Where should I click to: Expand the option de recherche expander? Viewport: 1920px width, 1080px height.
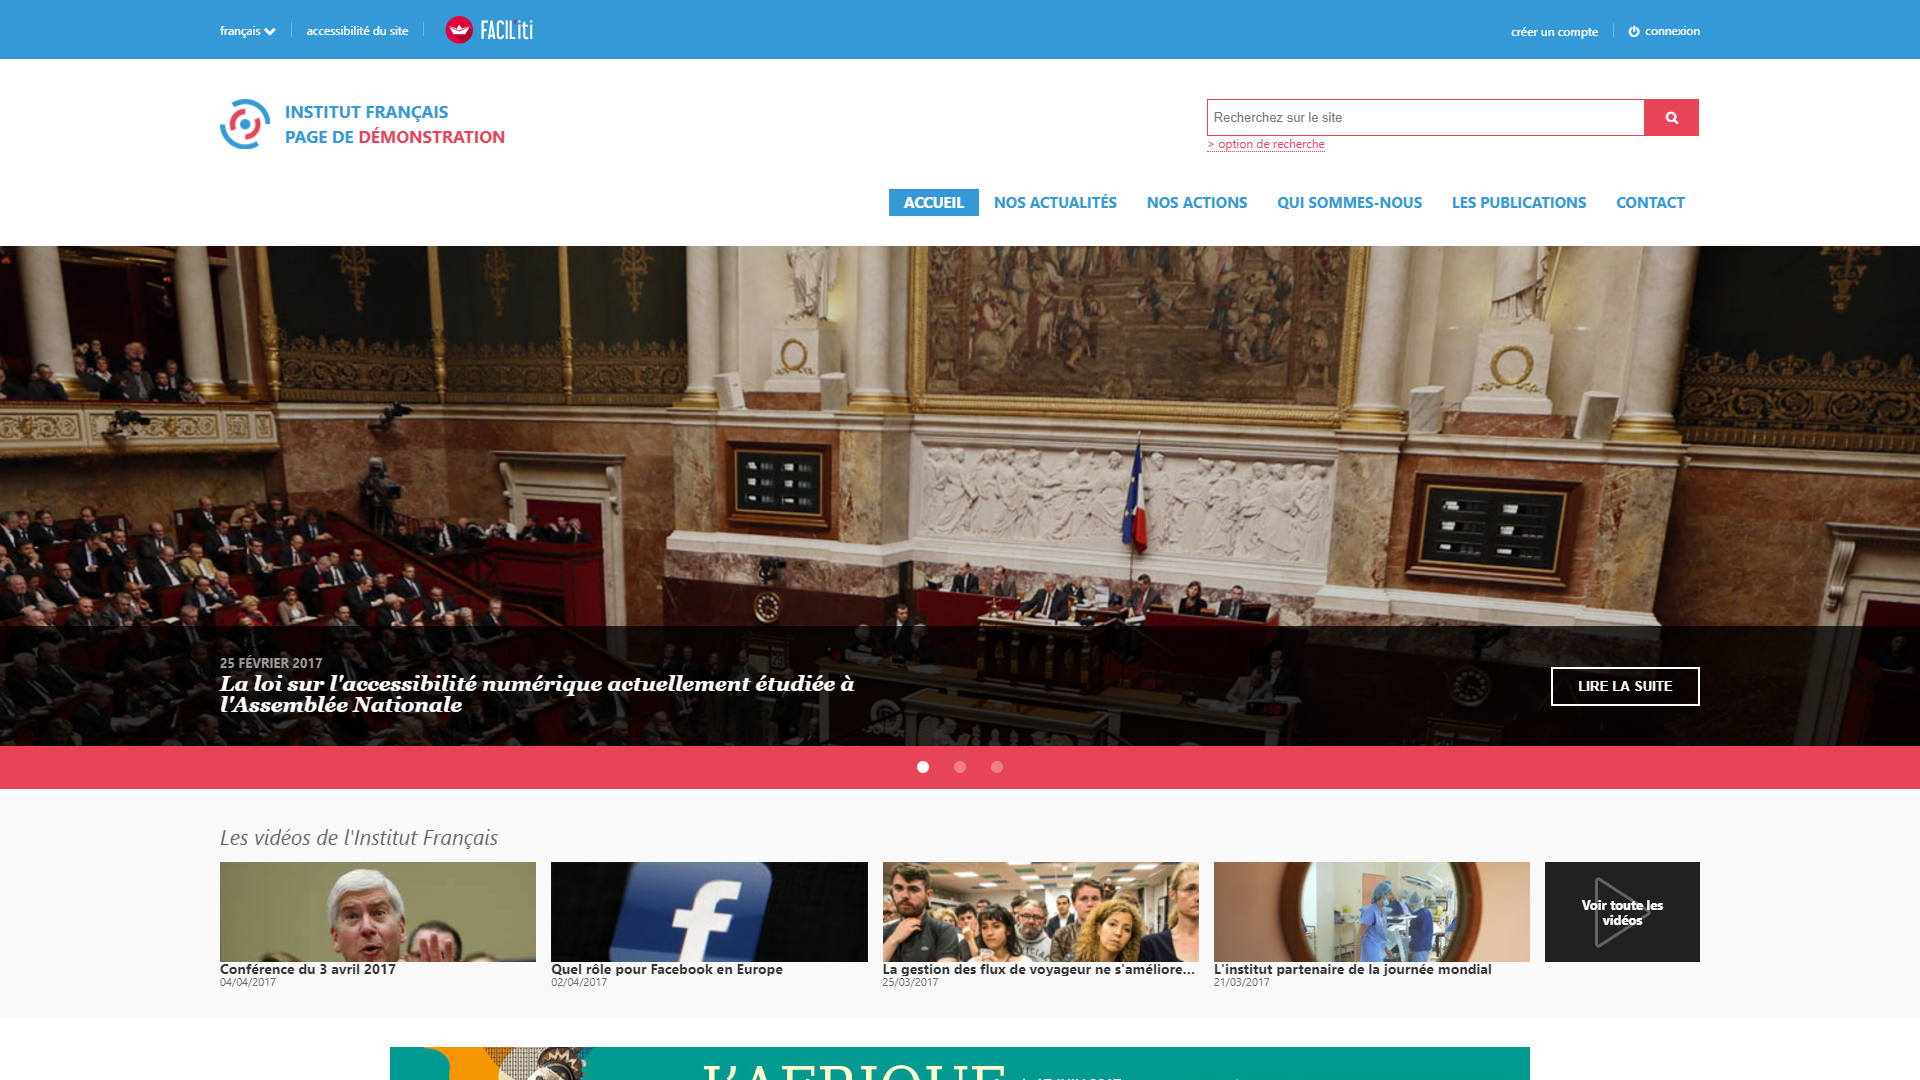1266,144
